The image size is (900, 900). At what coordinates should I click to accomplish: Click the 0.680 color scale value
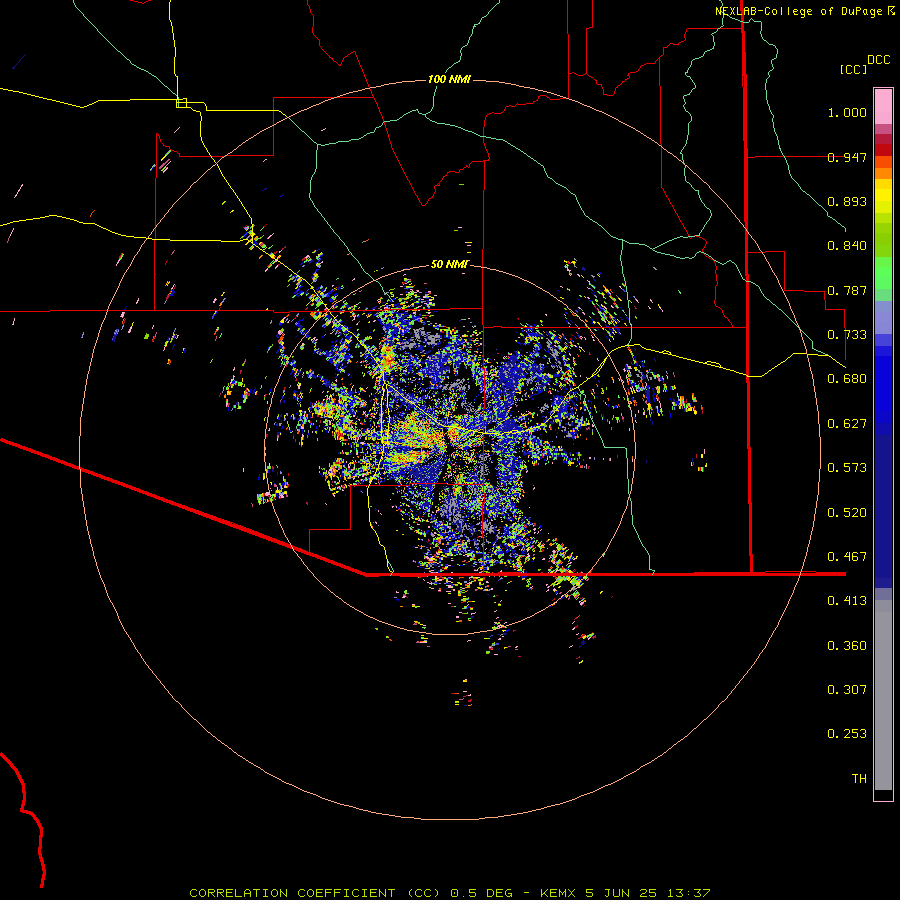[x=847, y=379]
